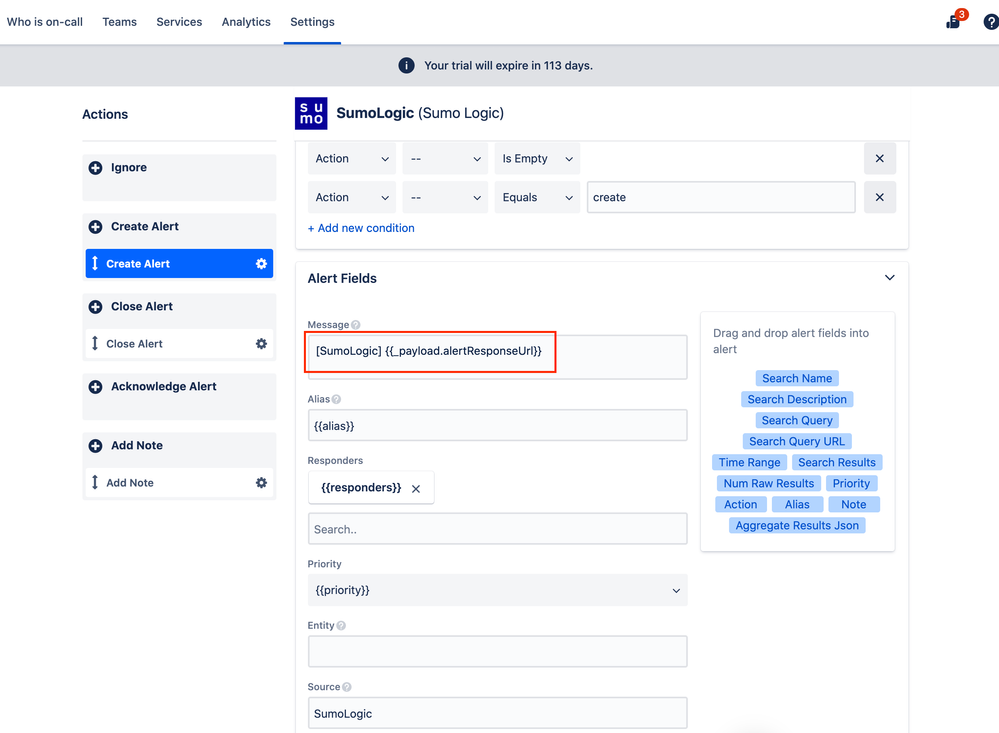Screen dimensions: 999x733
Task: Click the Responders search field
Action: pos(498,529)
